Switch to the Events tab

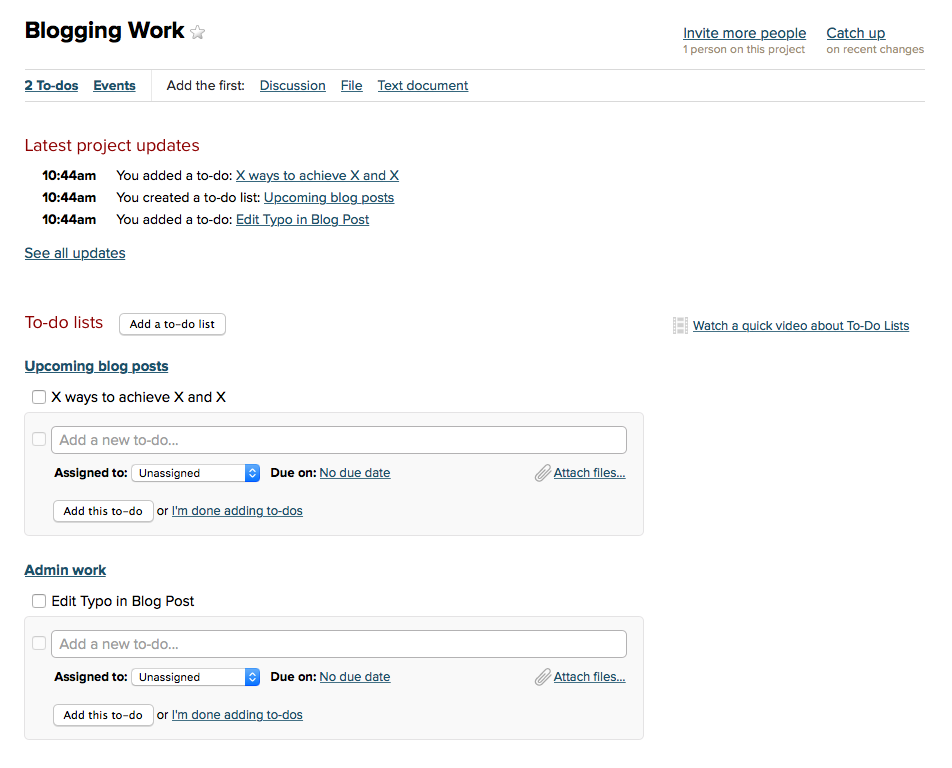tap(114, 86)
